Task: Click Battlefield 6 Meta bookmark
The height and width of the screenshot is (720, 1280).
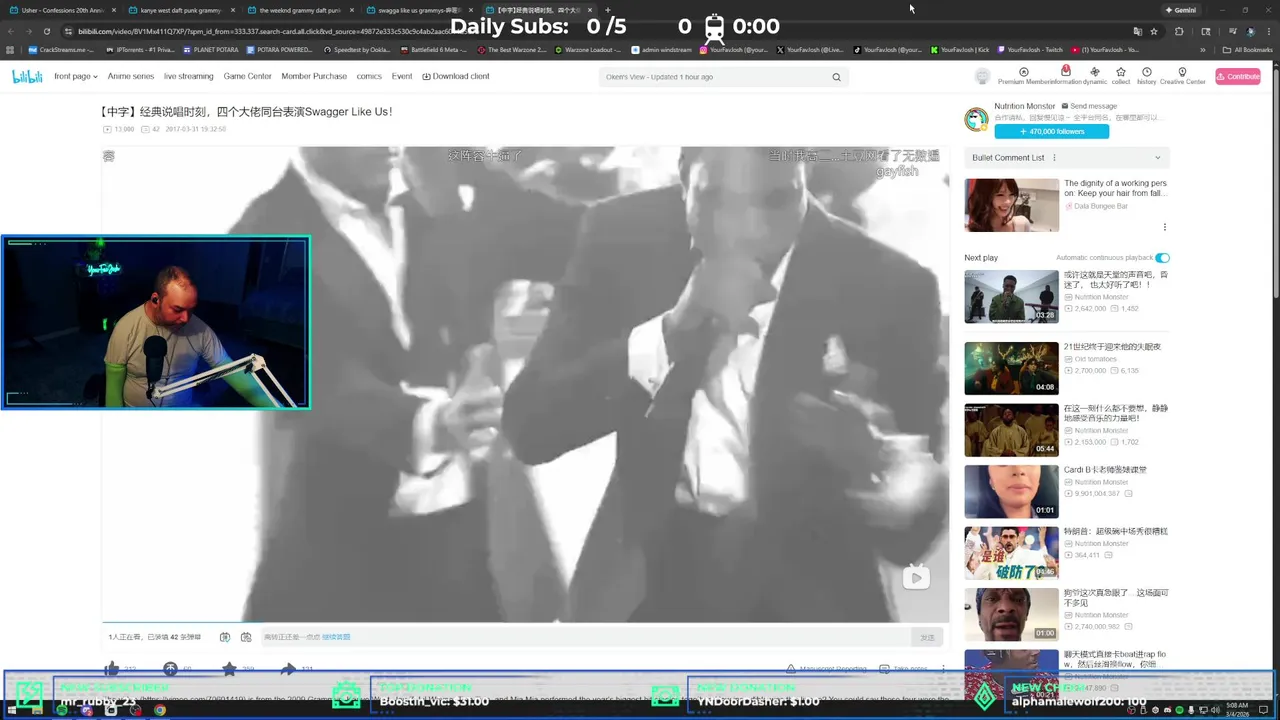Action: [x=434, y=49]
